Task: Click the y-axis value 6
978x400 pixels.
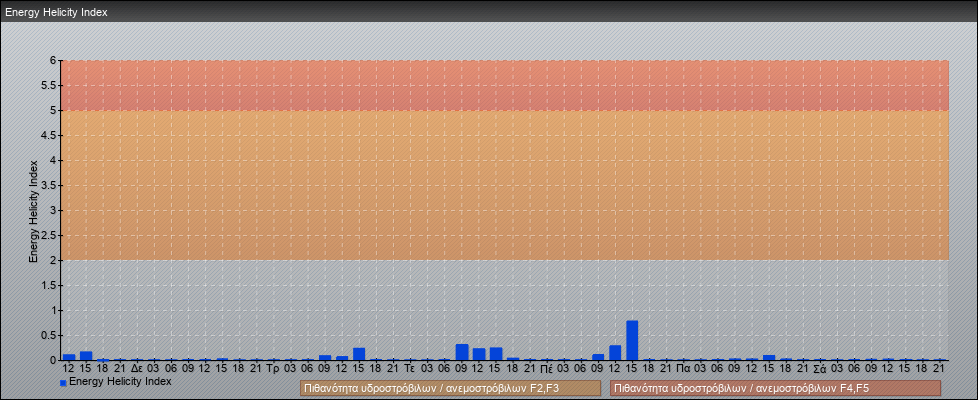Action: (54, 61)
